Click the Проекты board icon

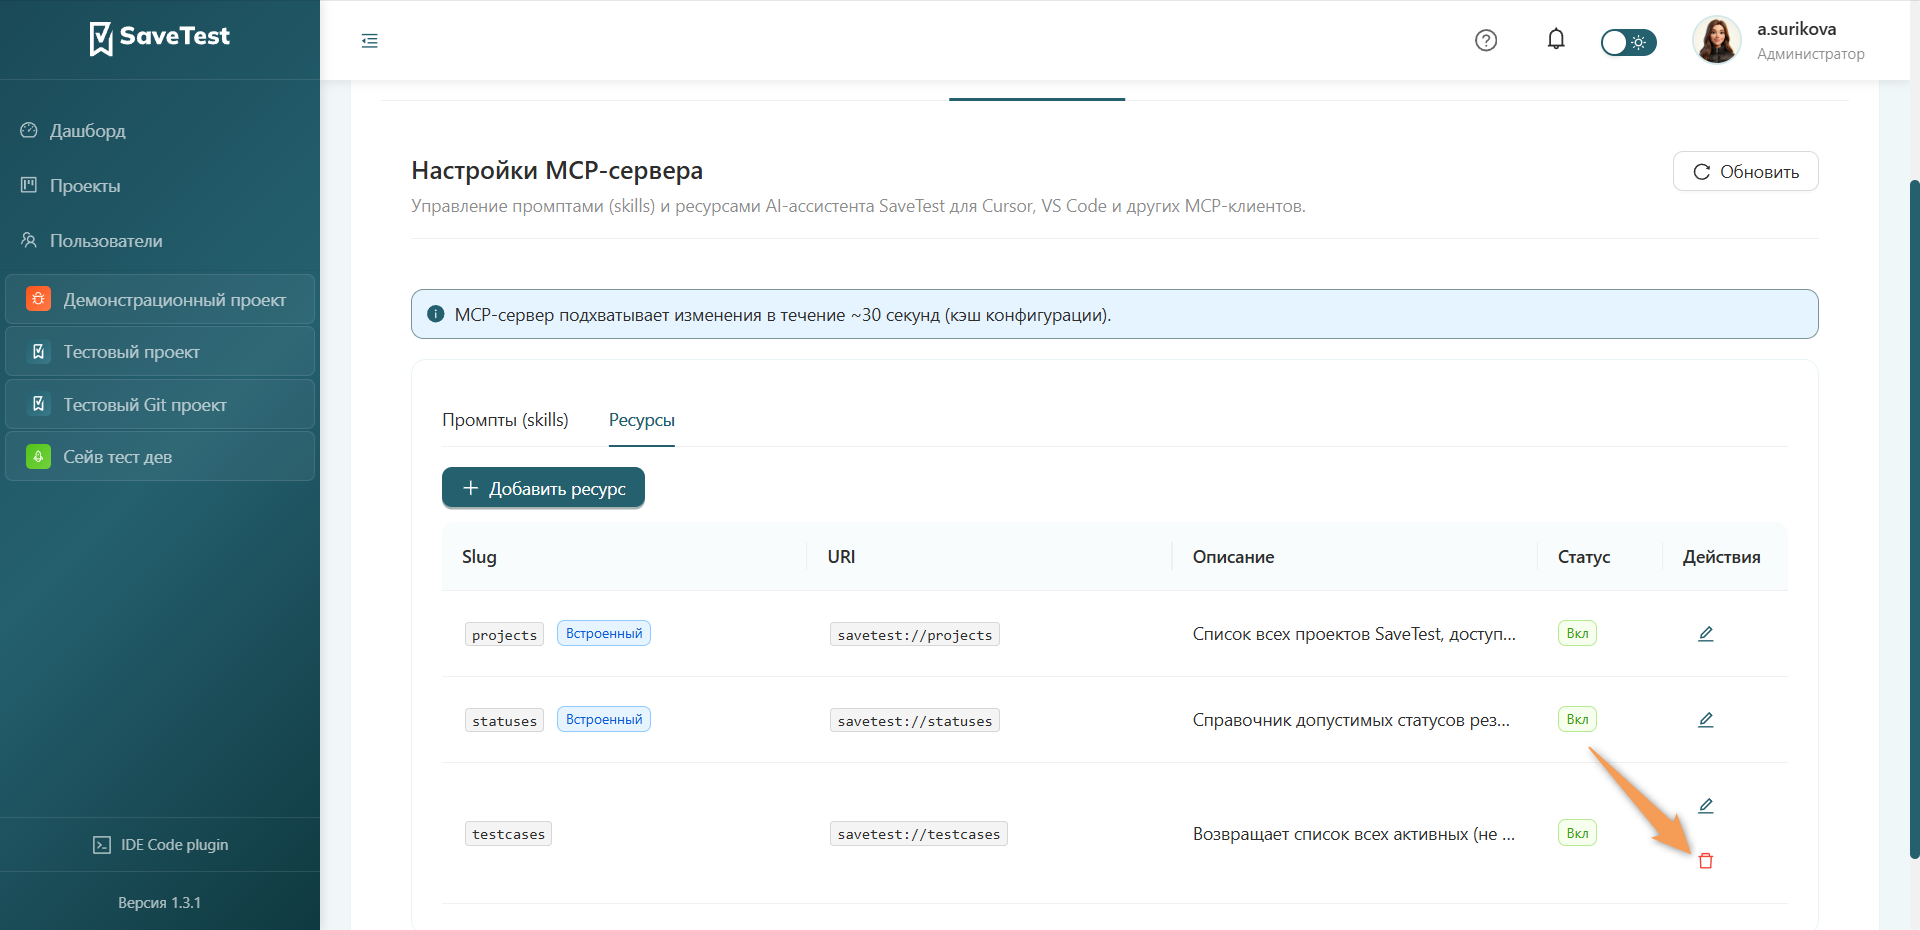coord(29,185)
